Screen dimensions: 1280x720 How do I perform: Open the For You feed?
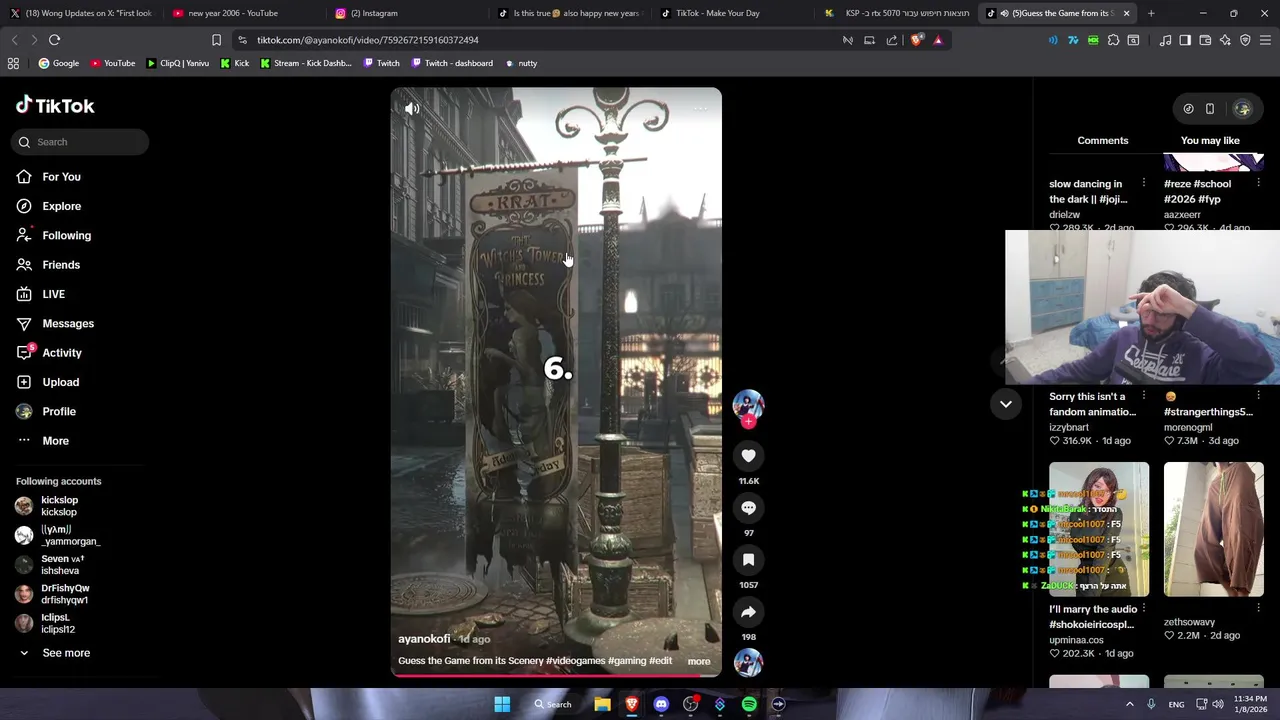pos(61,177)
